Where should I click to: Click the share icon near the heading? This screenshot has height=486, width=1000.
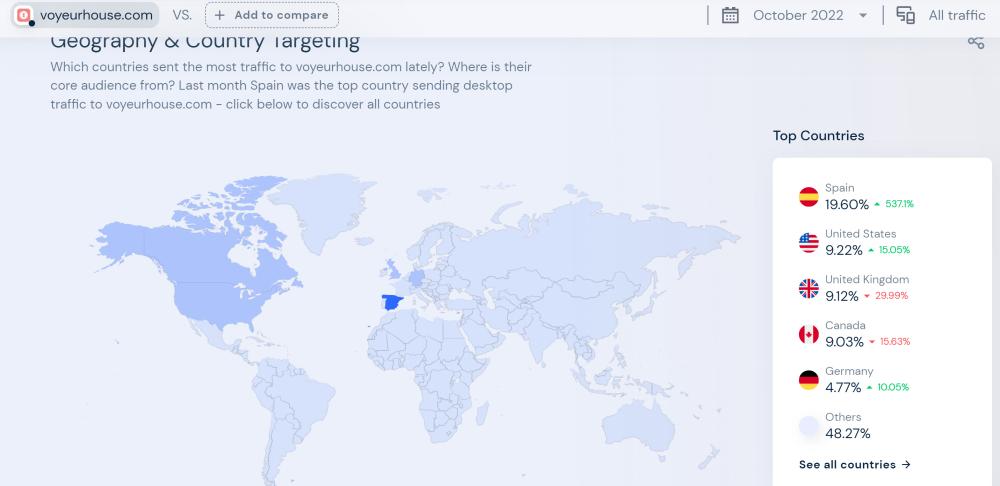(x=976, y=41)
